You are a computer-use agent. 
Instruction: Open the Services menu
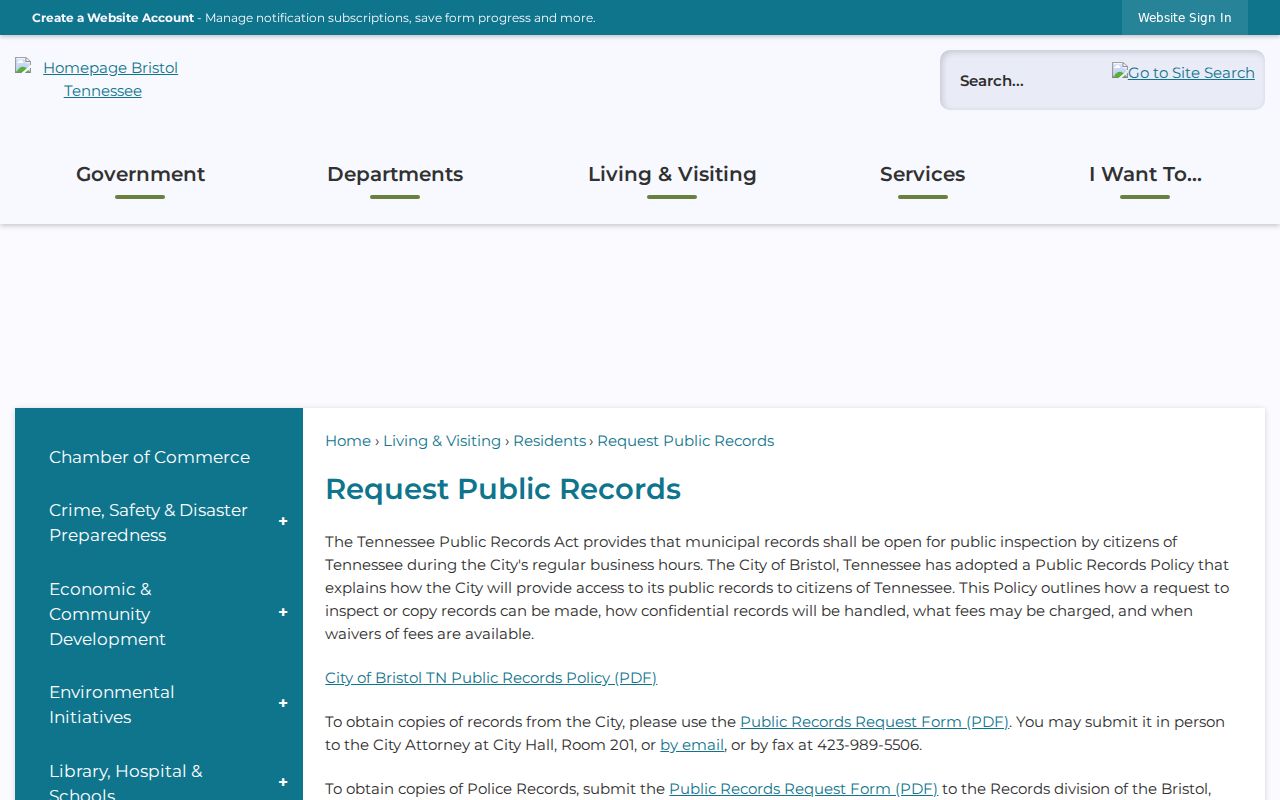click(922, 174)
